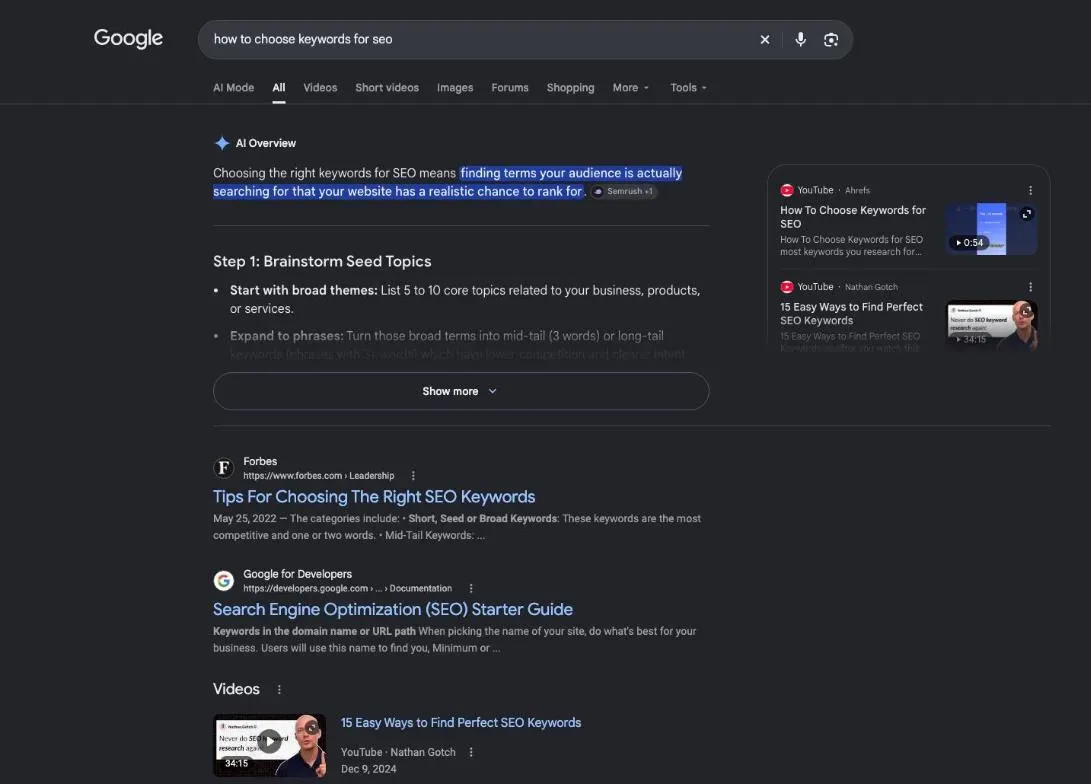Screen dimensions: 1091x784
Task: Open Search Engine Optimization (SEO) Starter Guide
Action: [392, 609]
